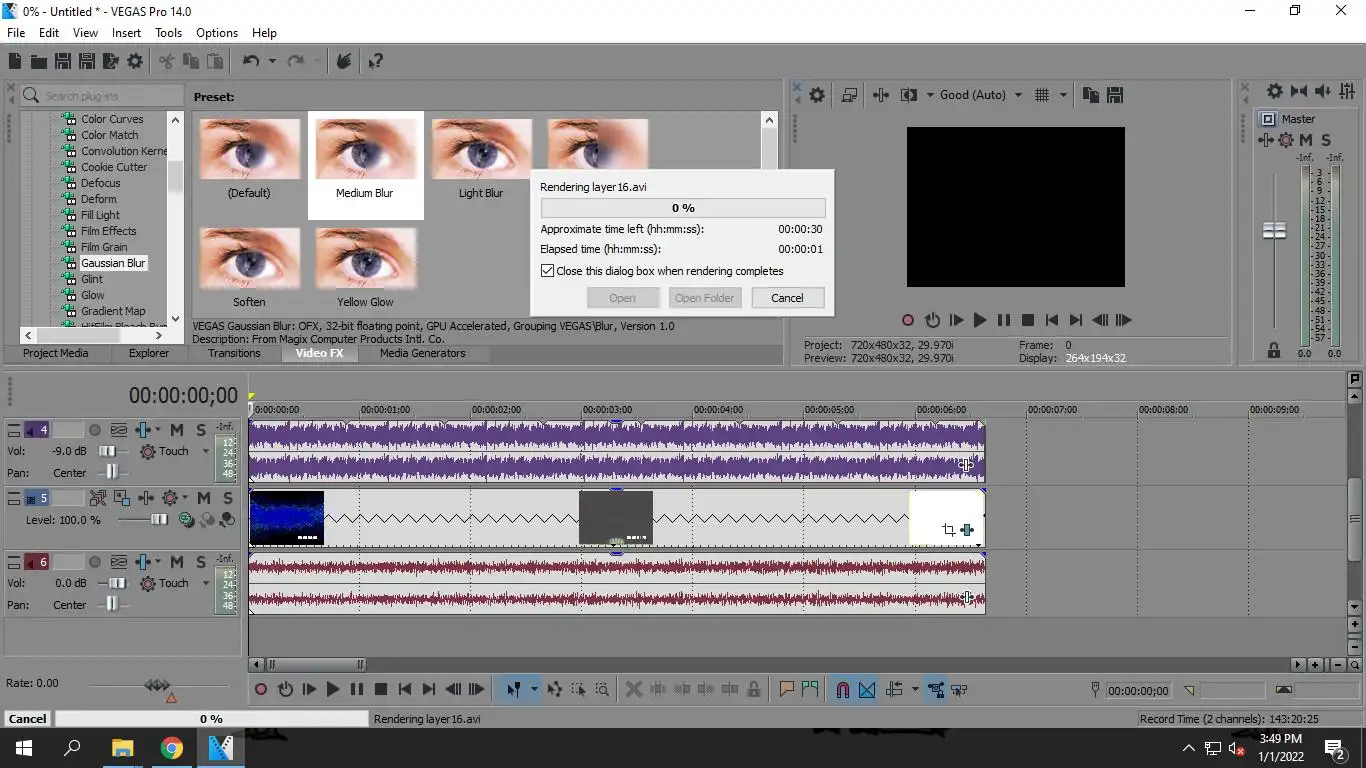
Task: Open track 5 automation settings dropdown arrow
Action: pos(185,498)
